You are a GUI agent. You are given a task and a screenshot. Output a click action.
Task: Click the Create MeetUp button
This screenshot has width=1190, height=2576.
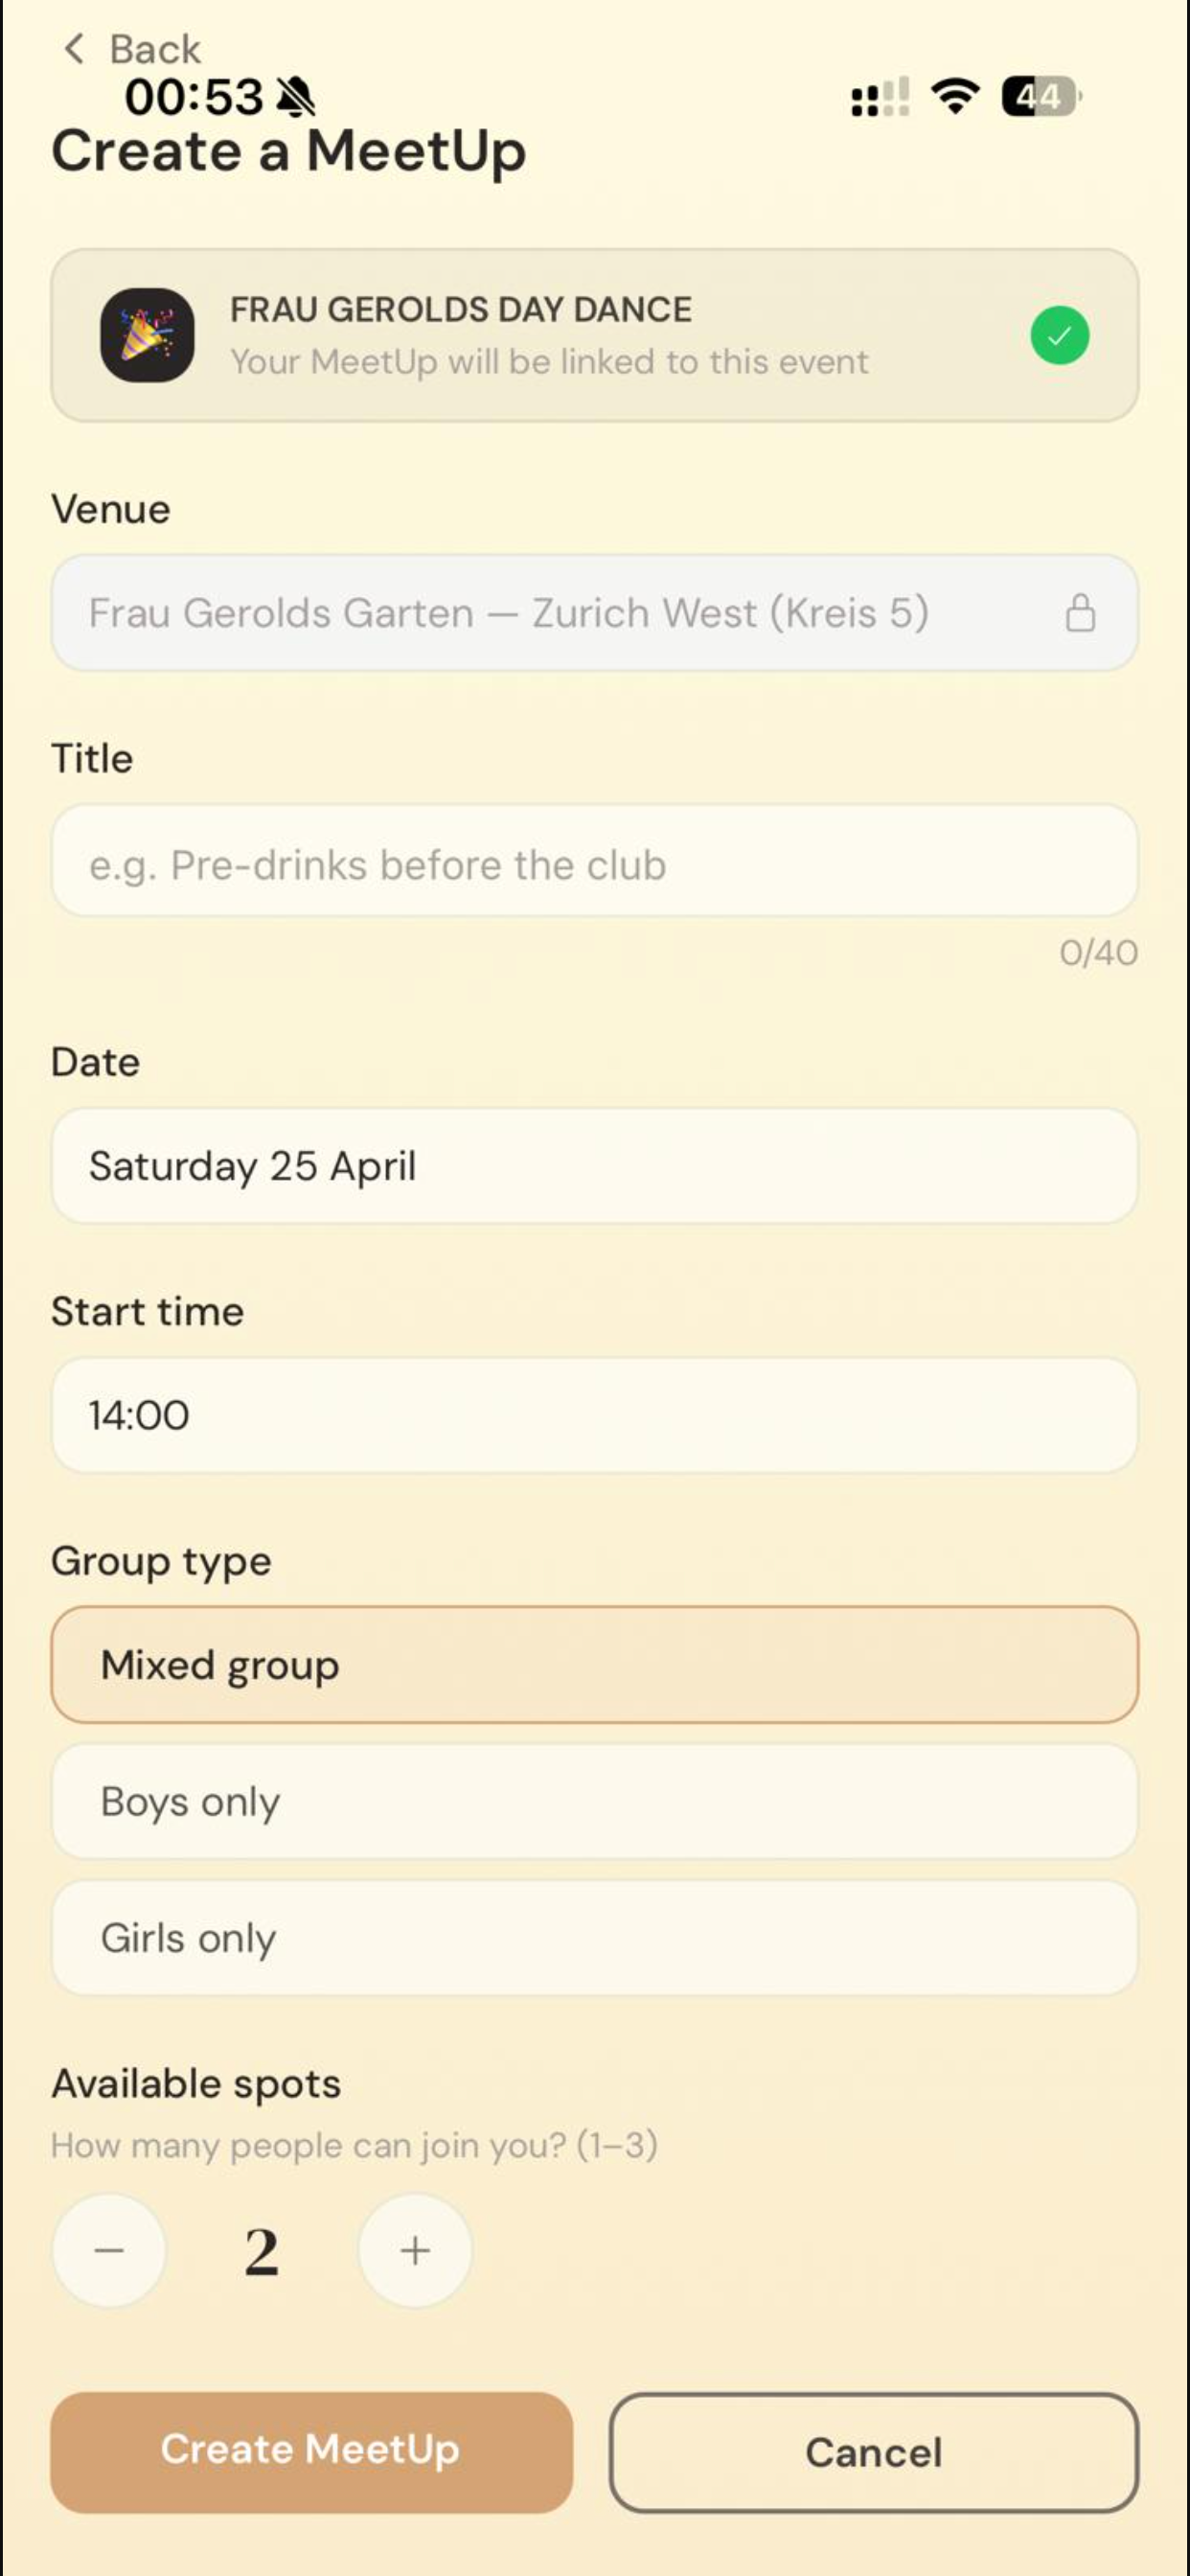coord(311,2451)
